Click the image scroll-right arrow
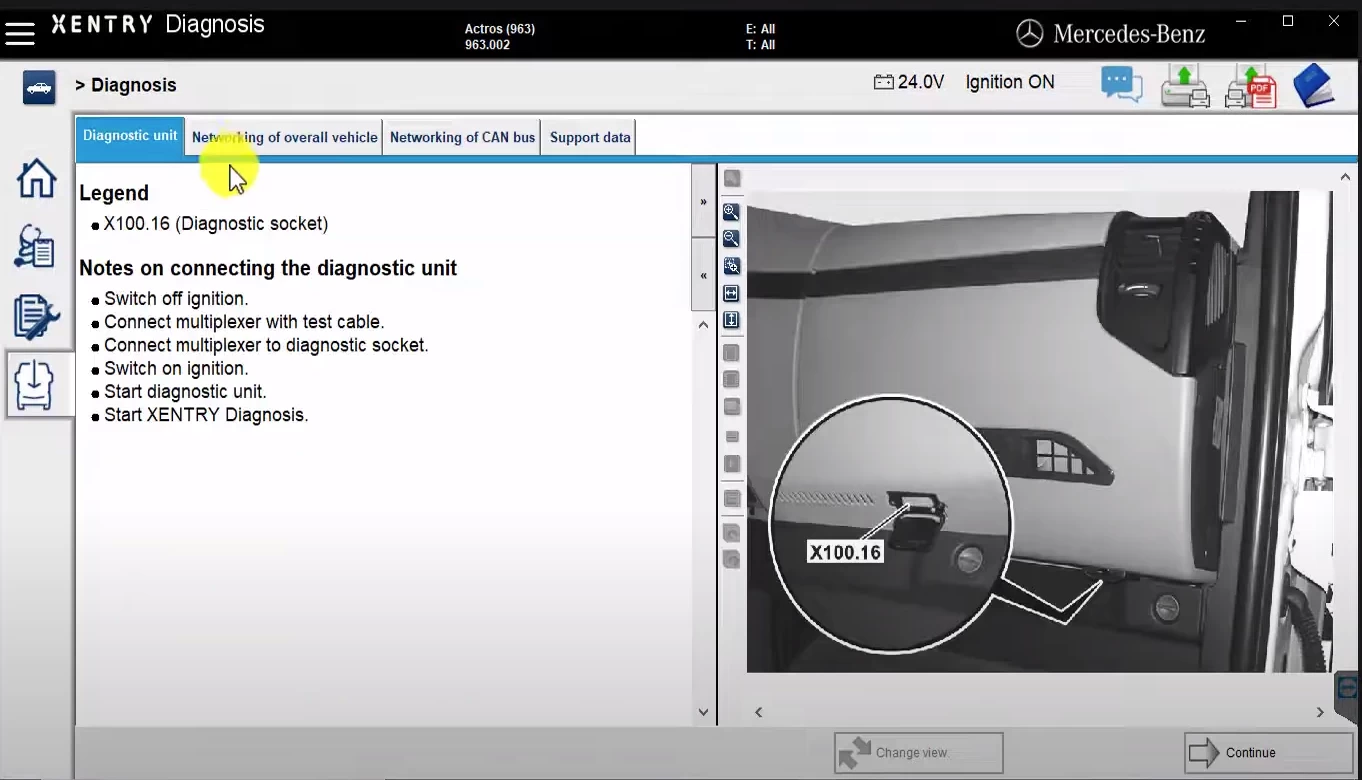This screenshot has height=780, width=1362. 1320,712
